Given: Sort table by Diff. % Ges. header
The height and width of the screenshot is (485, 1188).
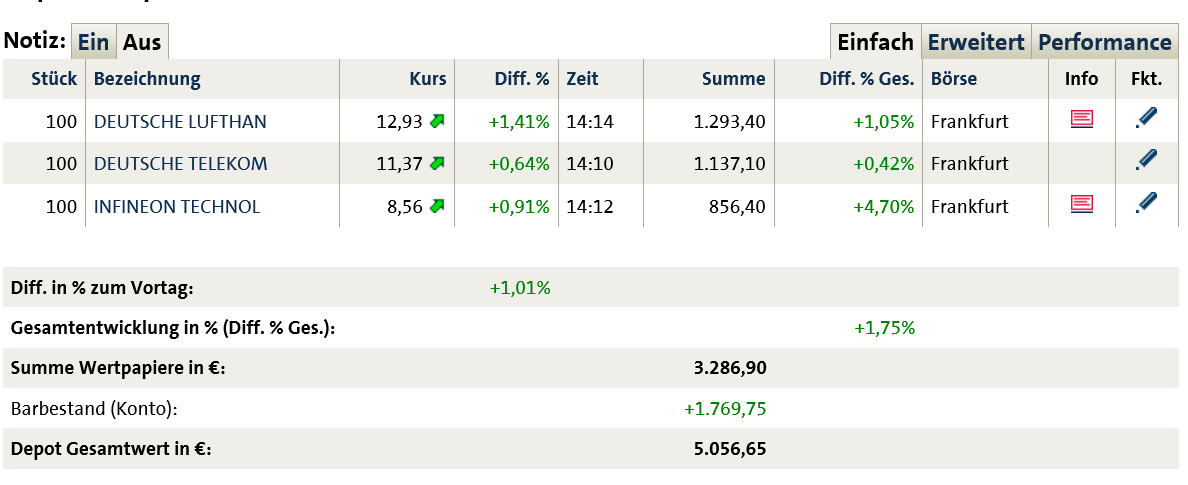Looking at the screenshot, I should point(866,79).
